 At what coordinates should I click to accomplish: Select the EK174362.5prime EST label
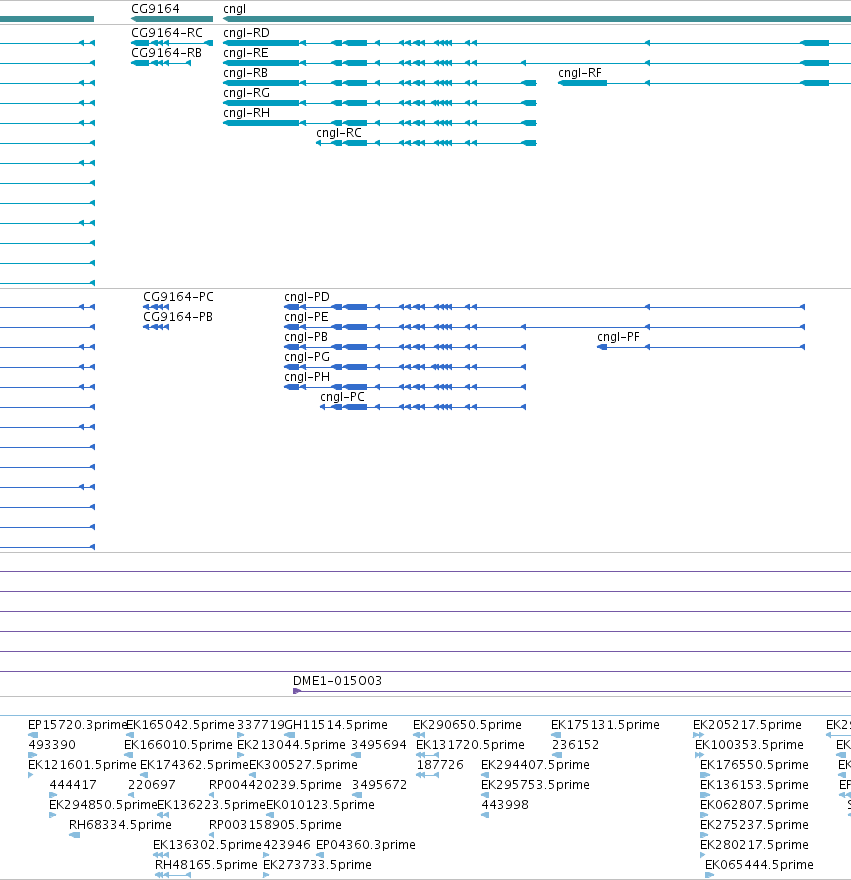pos(194,765)
